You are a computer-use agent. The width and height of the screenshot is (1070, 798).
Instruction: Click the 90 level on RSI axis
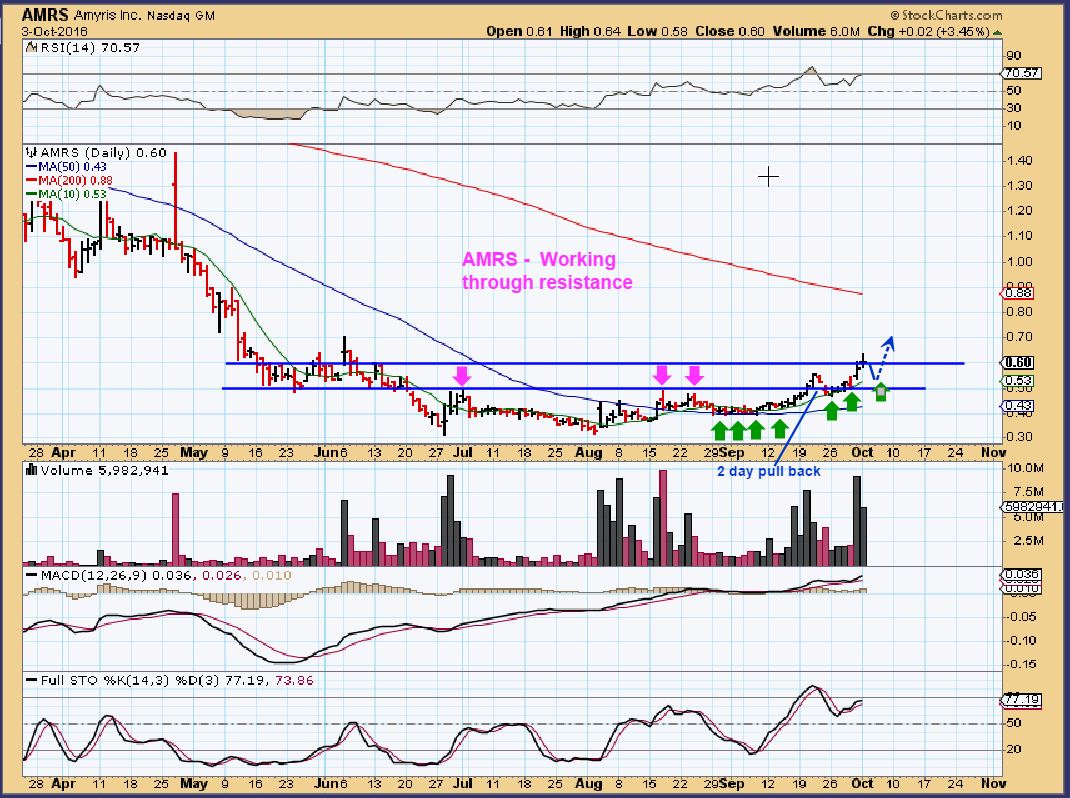pos(1013,56)
